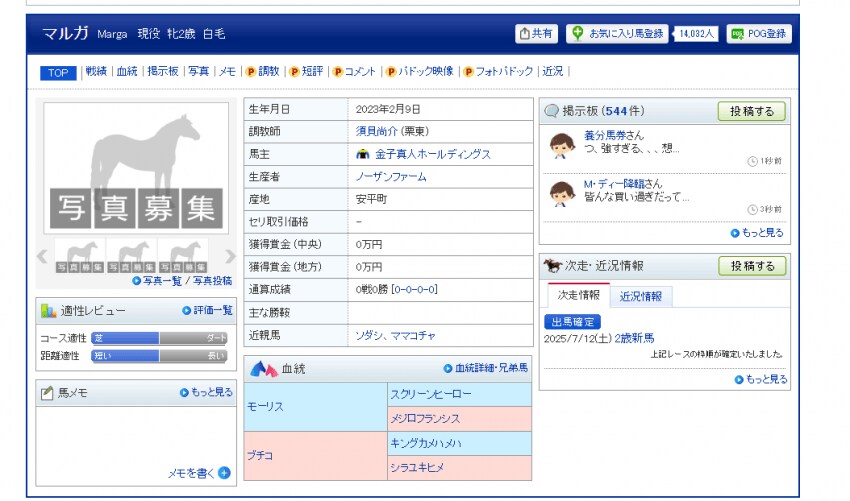
Task: Click the 距離適性 short/long bar
Action: click(x=159, y=356)
